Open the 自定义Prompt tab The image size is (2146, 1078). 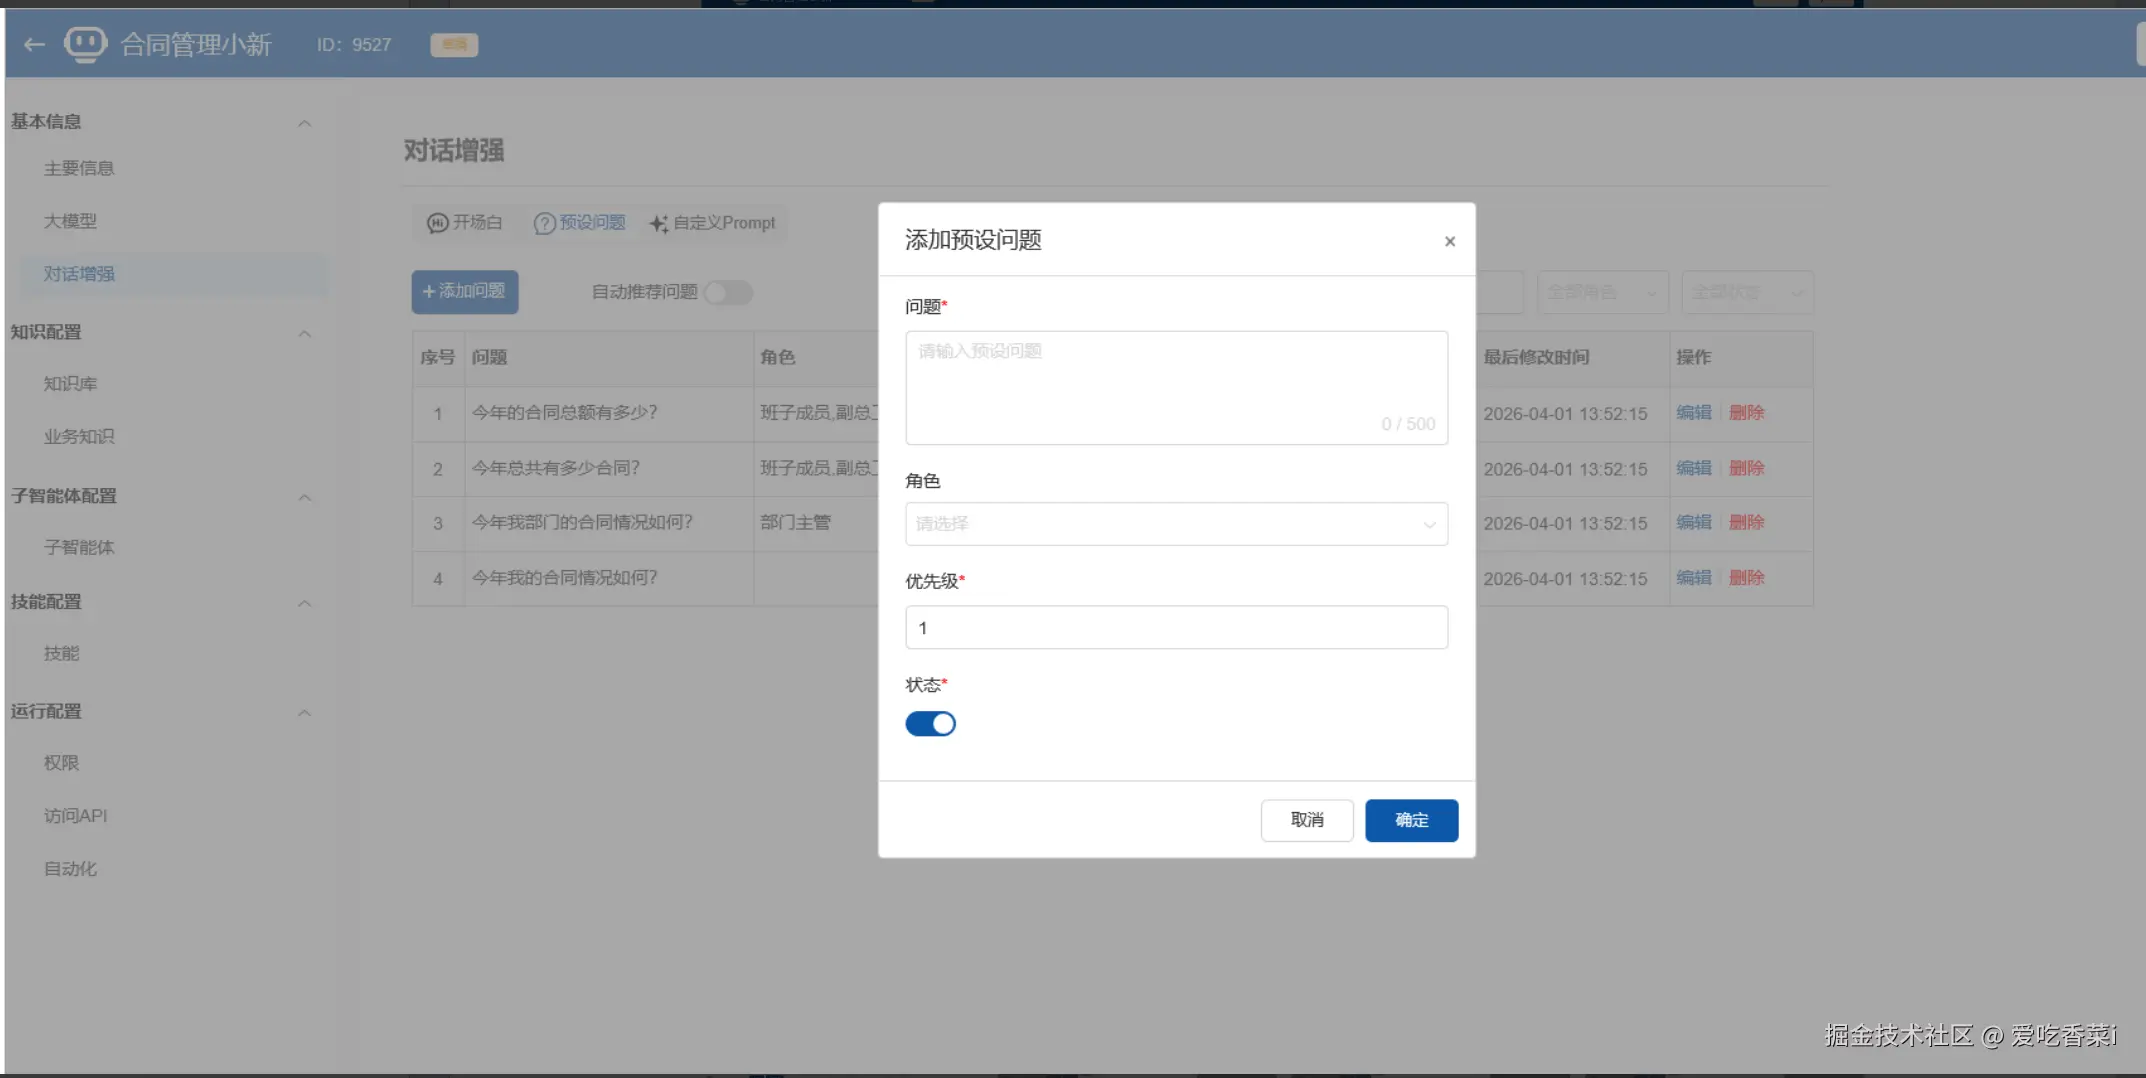click(712, 222)
